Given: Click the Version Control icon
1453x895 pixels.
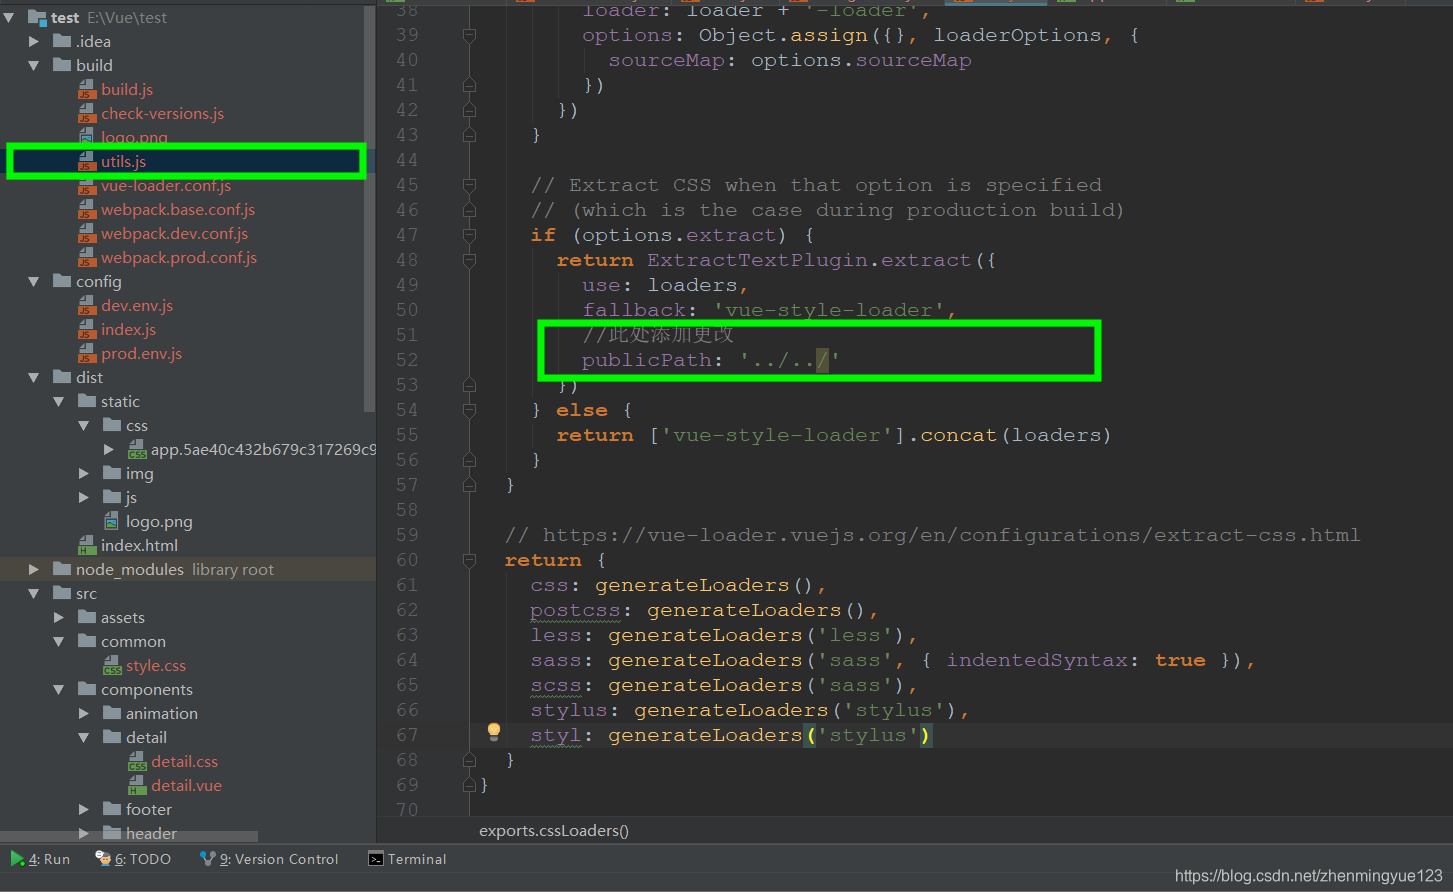Looking at the screenshot, I should (x=208, y=859).
